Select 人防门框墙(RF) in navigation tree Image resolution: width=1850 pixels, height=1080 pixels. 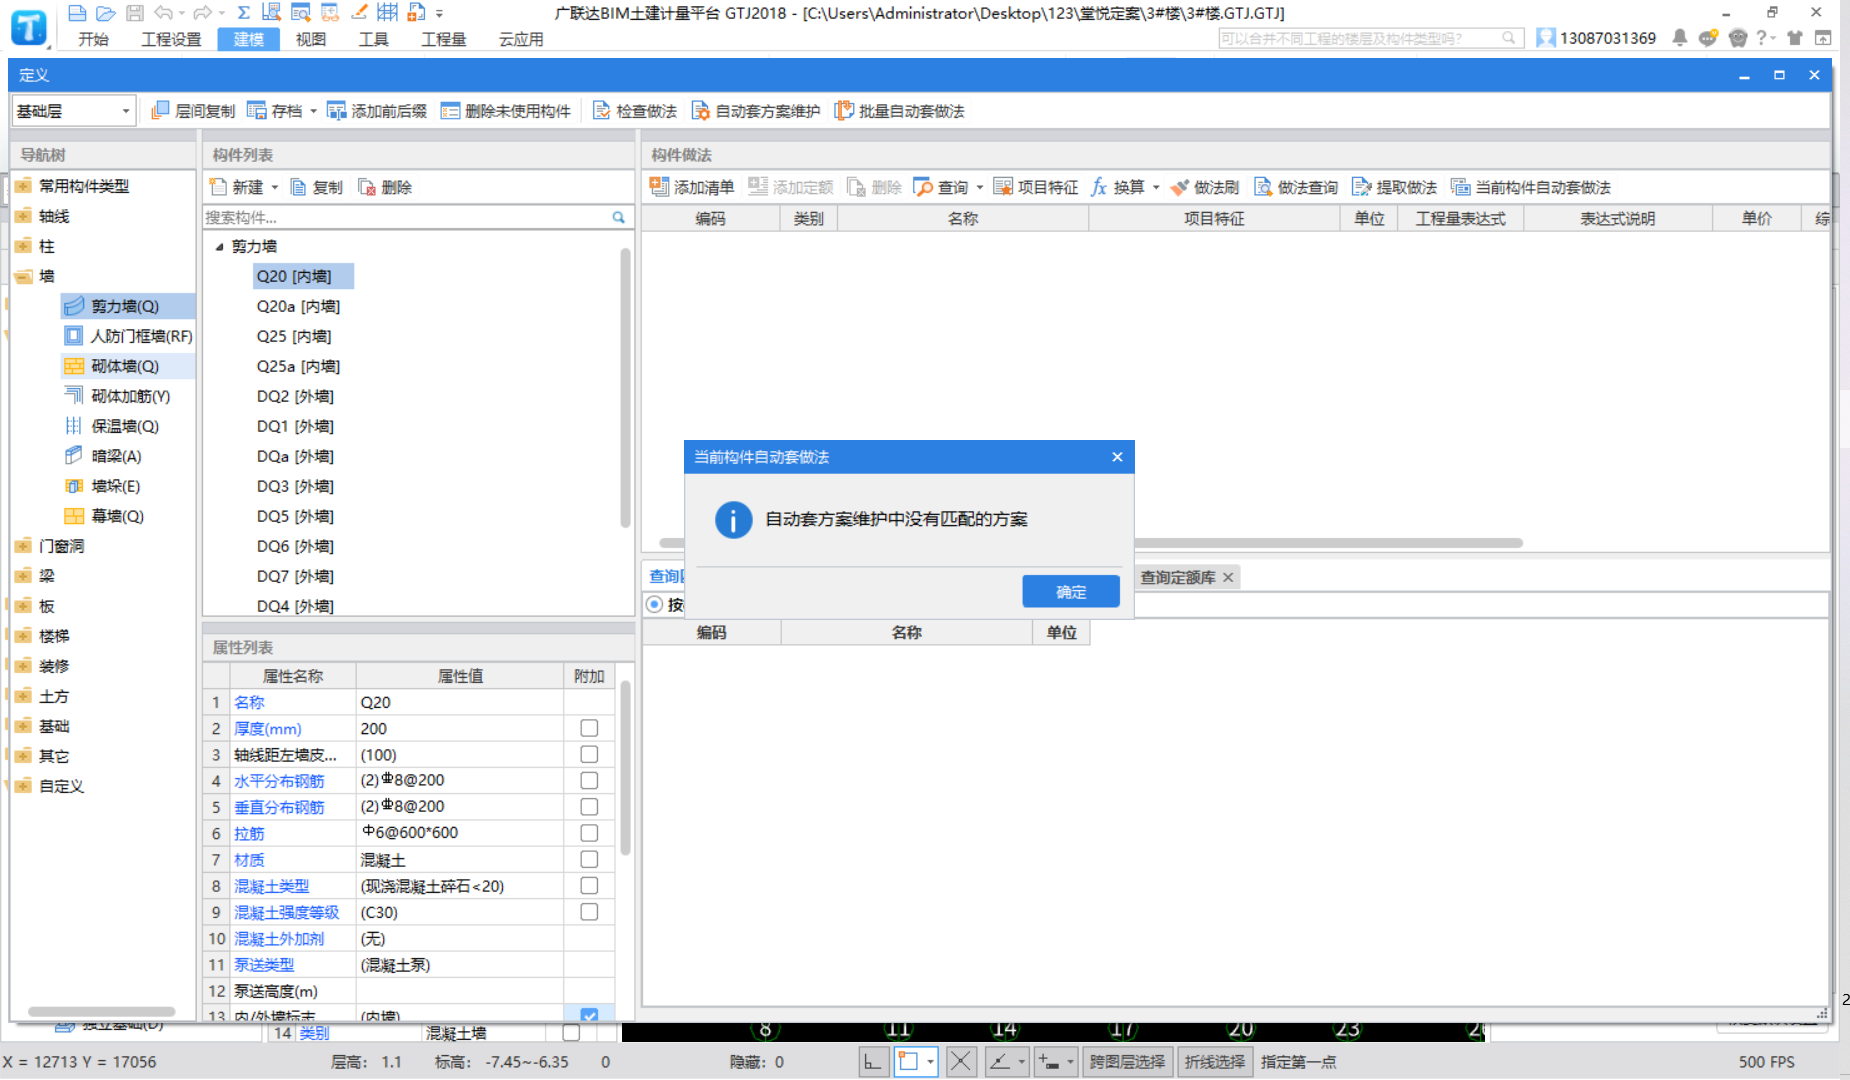(128, 336)
